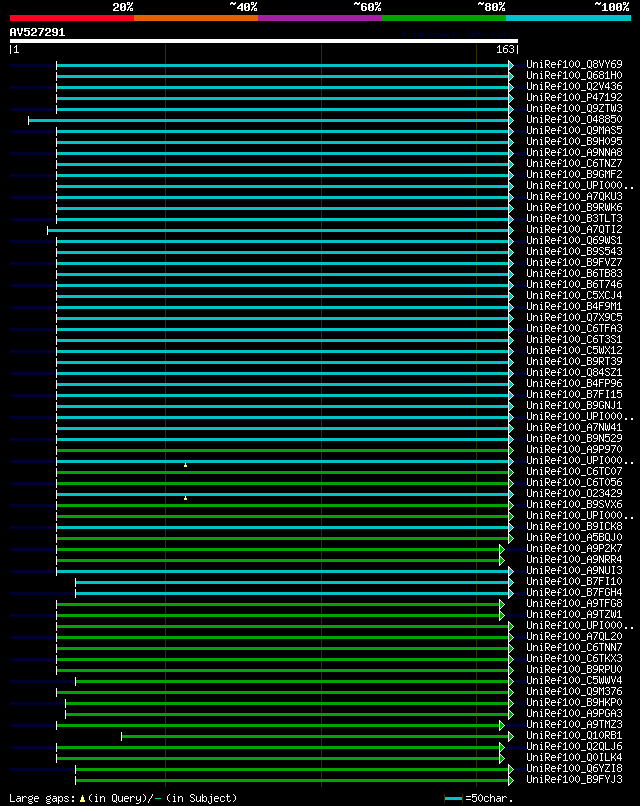Image resolution: width=640 pixels, height=806 pixels.
Task: Click the arrowhead ending the A9NRR4 alignment
Action: pyautogui.click(x=502, y=560)
